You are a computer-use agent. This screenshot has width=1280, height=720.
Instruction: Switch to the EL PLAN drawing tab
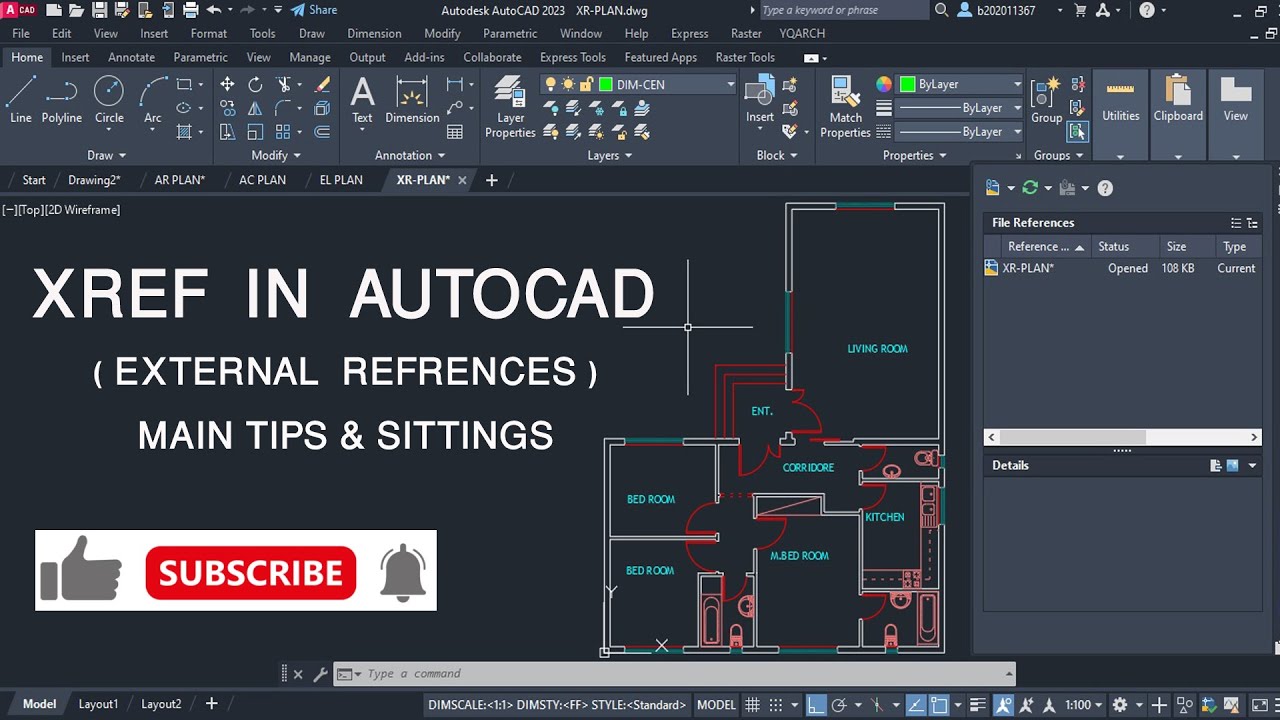tap(341, 180)
